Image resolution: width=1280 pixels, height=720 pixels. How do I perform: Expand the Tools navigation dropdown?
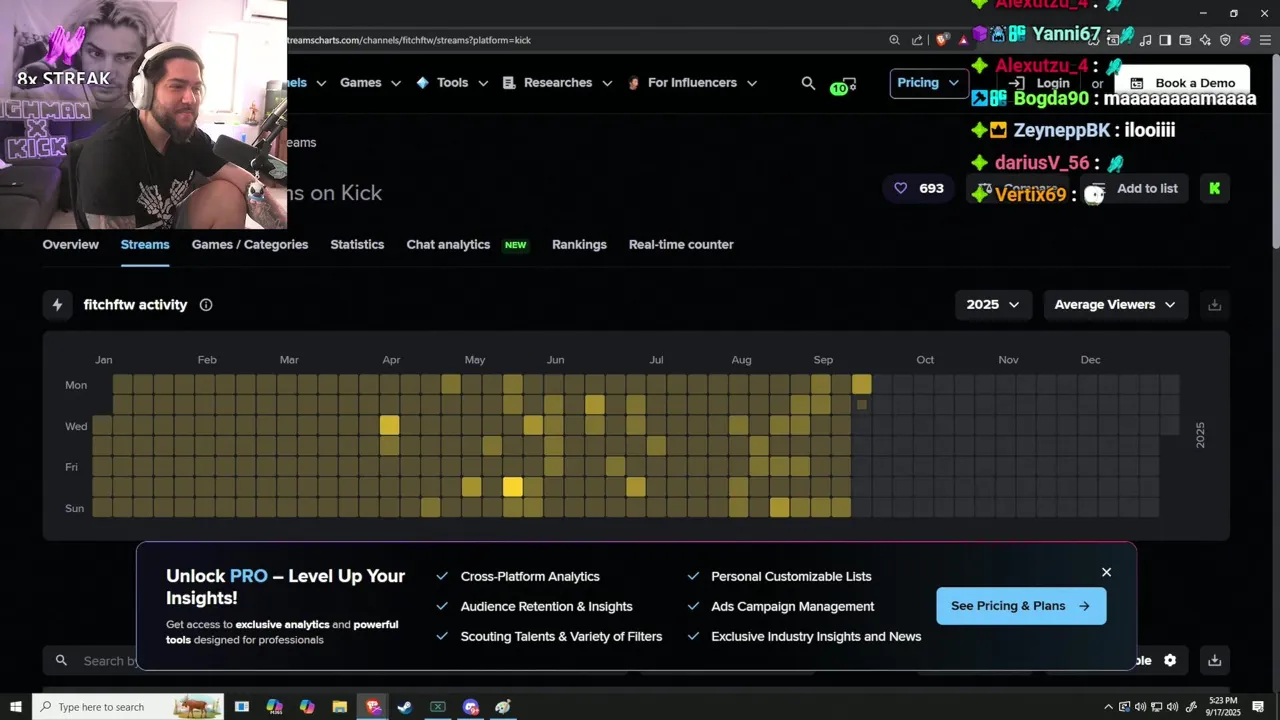(452, 83)
